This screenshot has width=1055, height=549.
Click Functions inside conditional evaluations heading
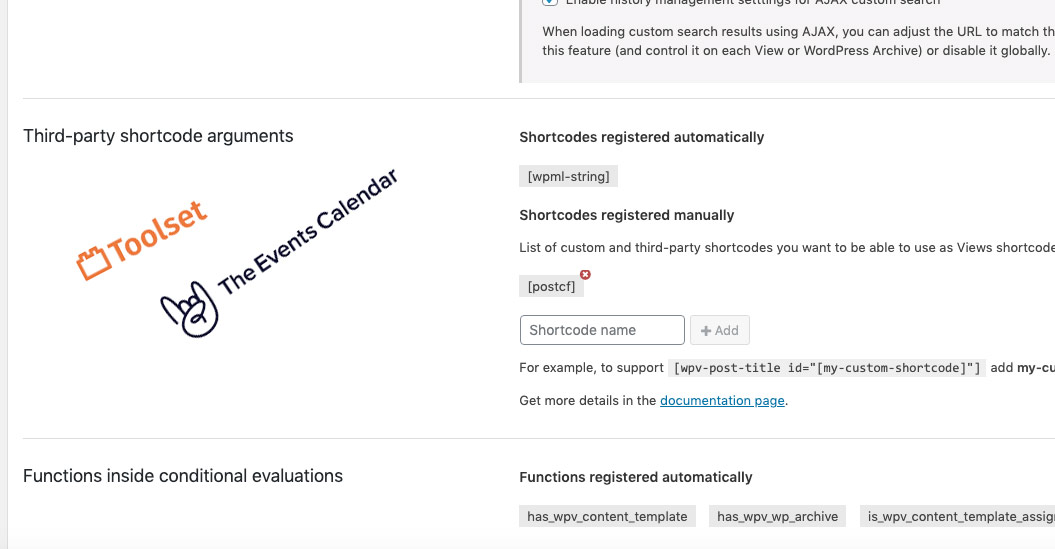[183, 476]
